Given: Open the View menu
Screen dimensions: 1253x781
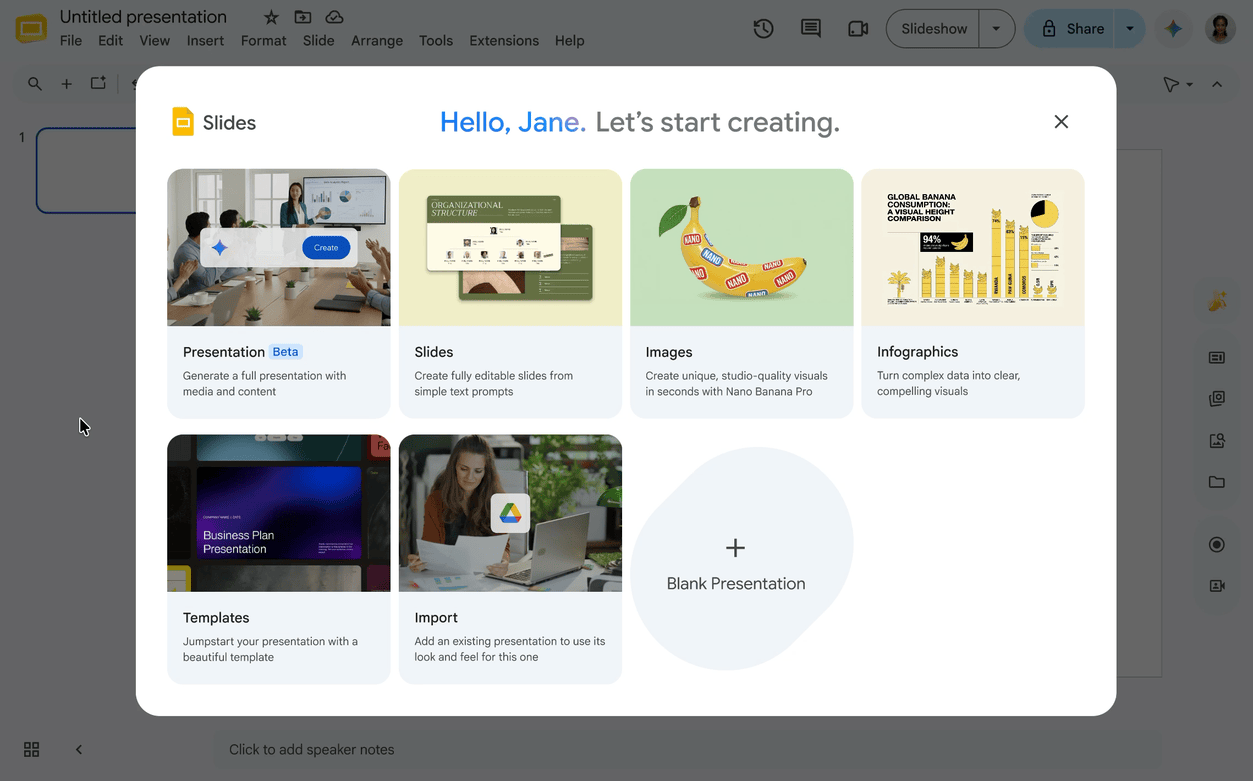Looking at the screenshot, I should coord(154,41).
